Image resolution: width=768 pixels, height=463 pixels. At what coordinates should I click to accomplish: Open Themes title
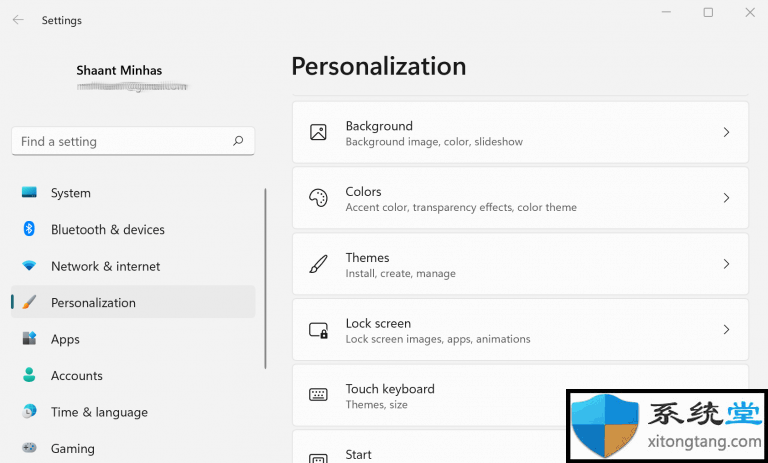pos(367,257)
